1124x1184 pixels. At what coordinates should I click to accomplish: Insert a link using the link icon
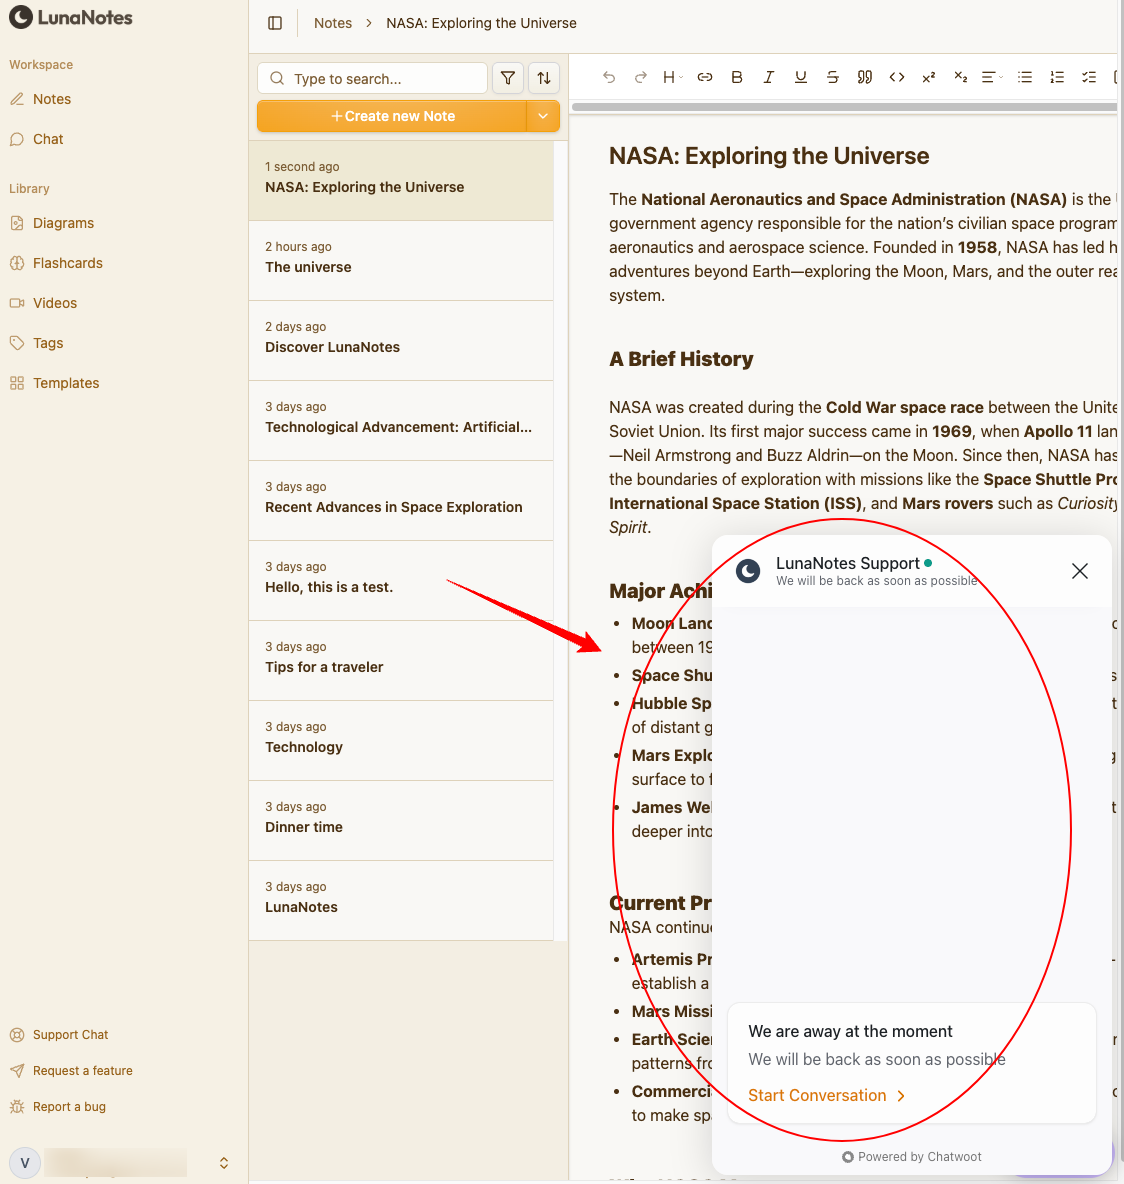click(x=705, y=77)
